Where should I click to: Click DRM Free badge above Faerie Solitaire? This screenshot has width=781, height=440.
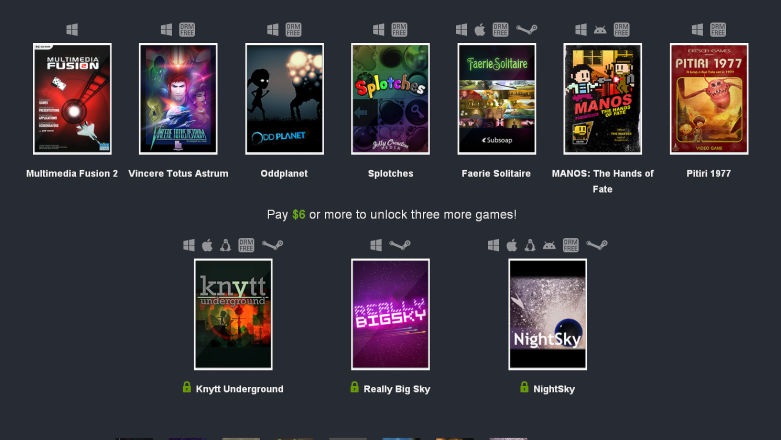tap(500, 30)
